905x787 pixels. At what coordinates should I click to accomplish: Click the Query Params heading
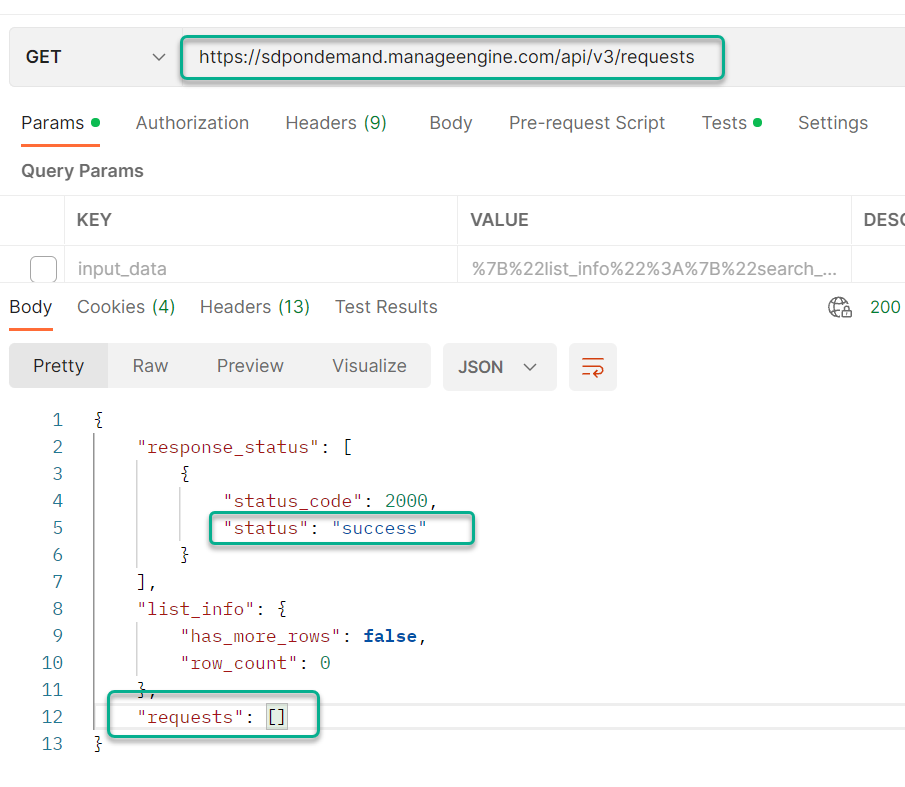(83, 171)
